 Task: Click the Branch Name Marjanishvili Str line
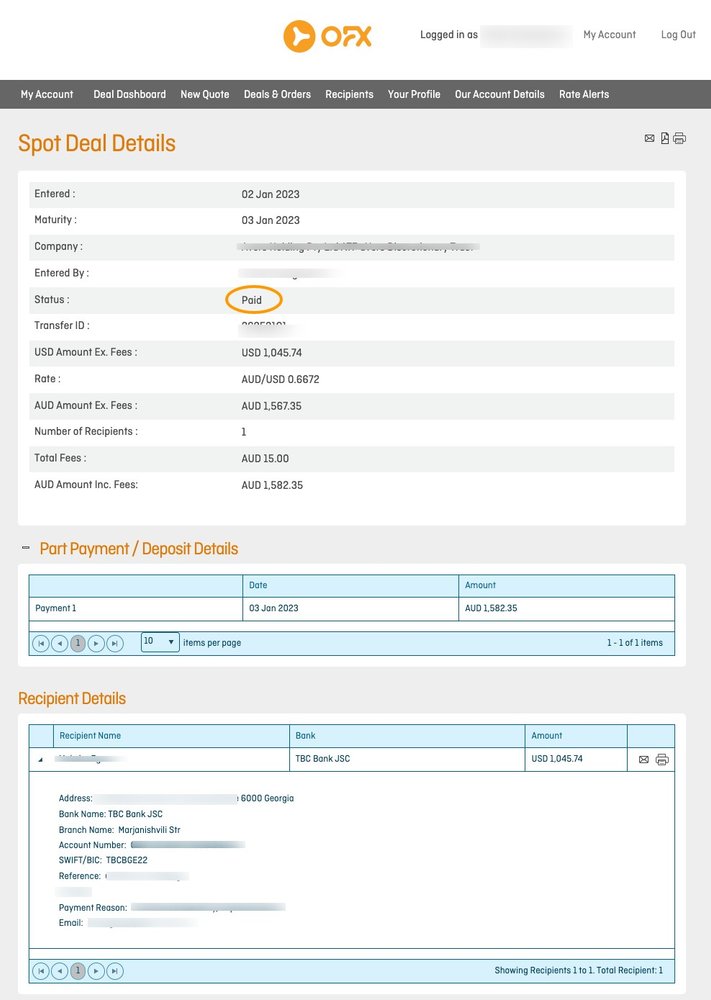click(x=119, y=830)
